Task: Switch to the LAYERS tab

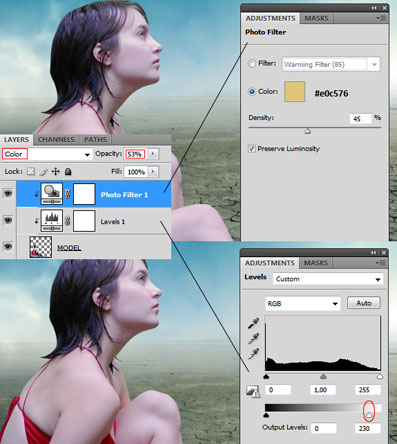Action: pos(16,140)
